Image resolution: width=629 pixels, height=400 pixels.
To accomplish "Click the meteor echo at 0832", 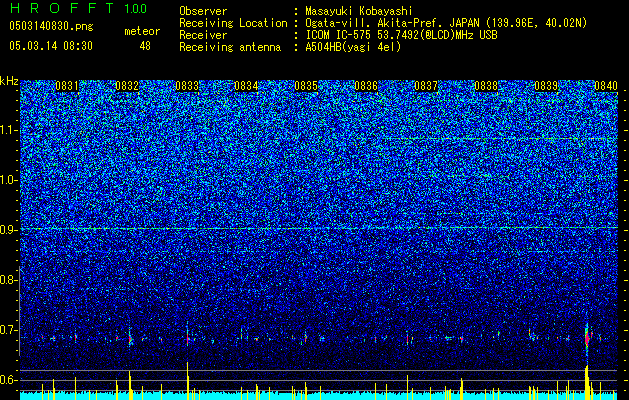I will (x=130, y=338).
